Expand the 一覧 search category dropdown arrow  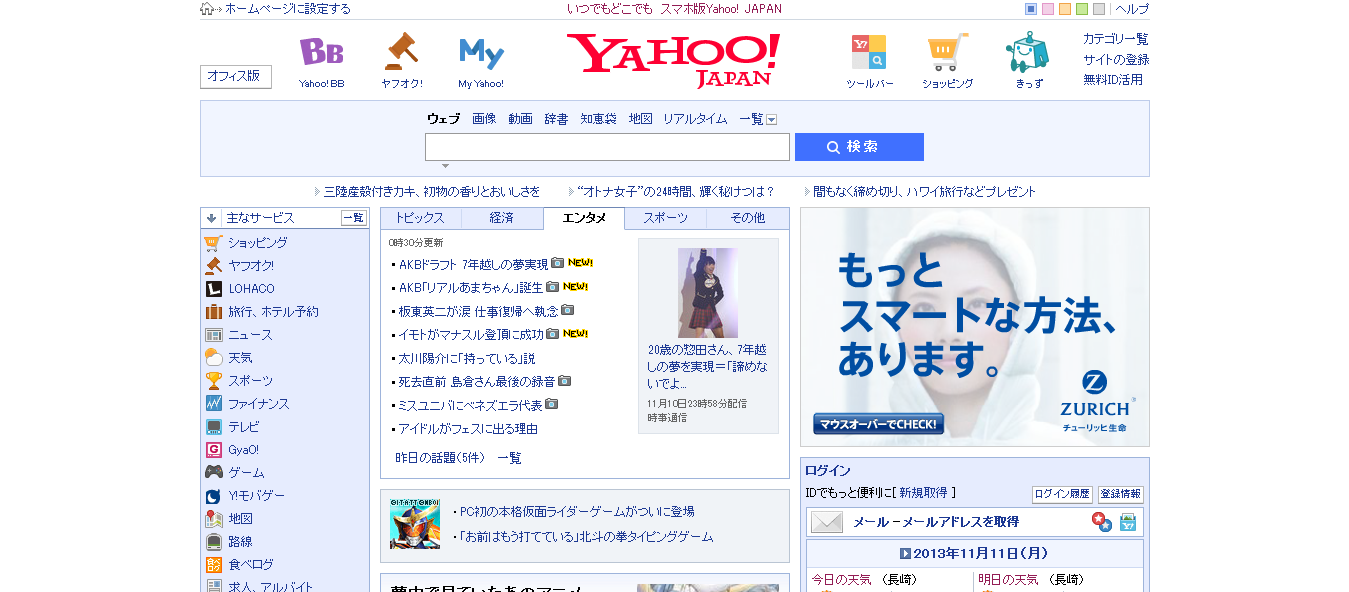click(771, 120)
